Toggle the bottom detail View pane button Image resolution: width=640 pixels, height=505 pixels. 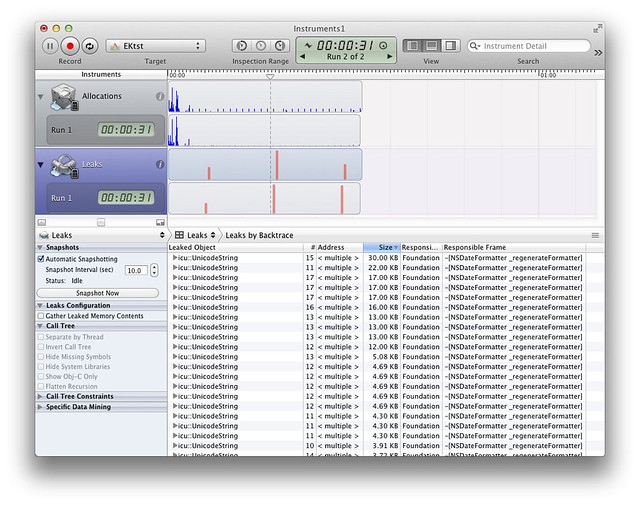[x=431, y=45]
